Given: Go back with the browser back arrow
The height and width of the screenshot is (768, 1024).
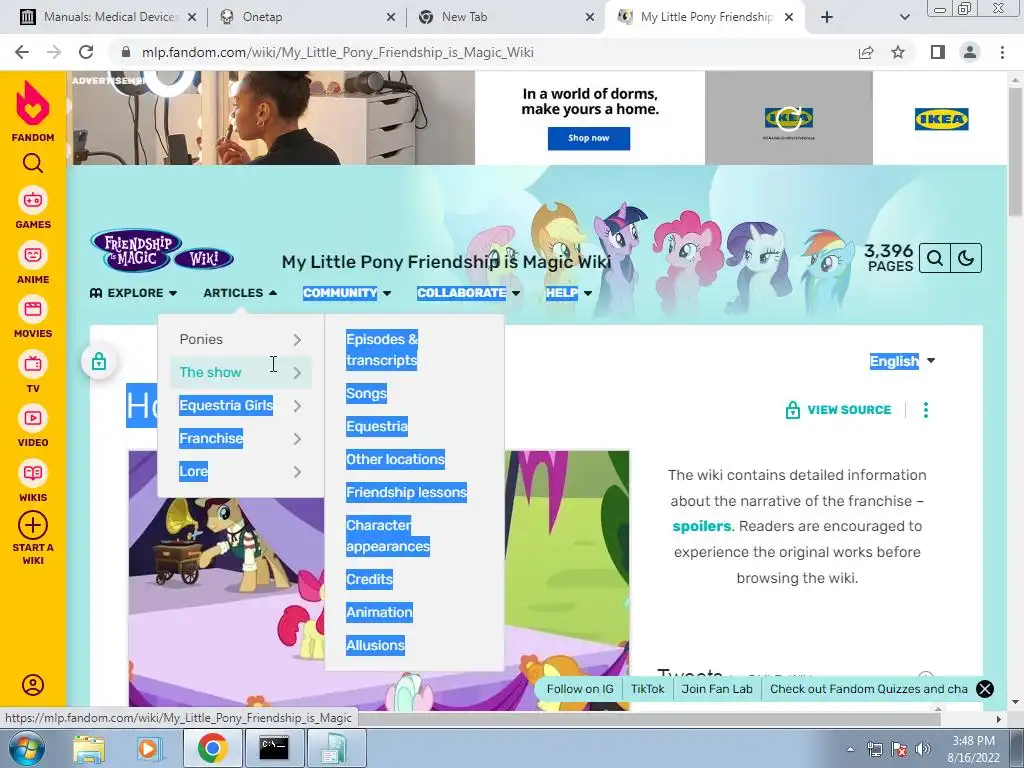Looking at the screenshot, I should (22, 52).
